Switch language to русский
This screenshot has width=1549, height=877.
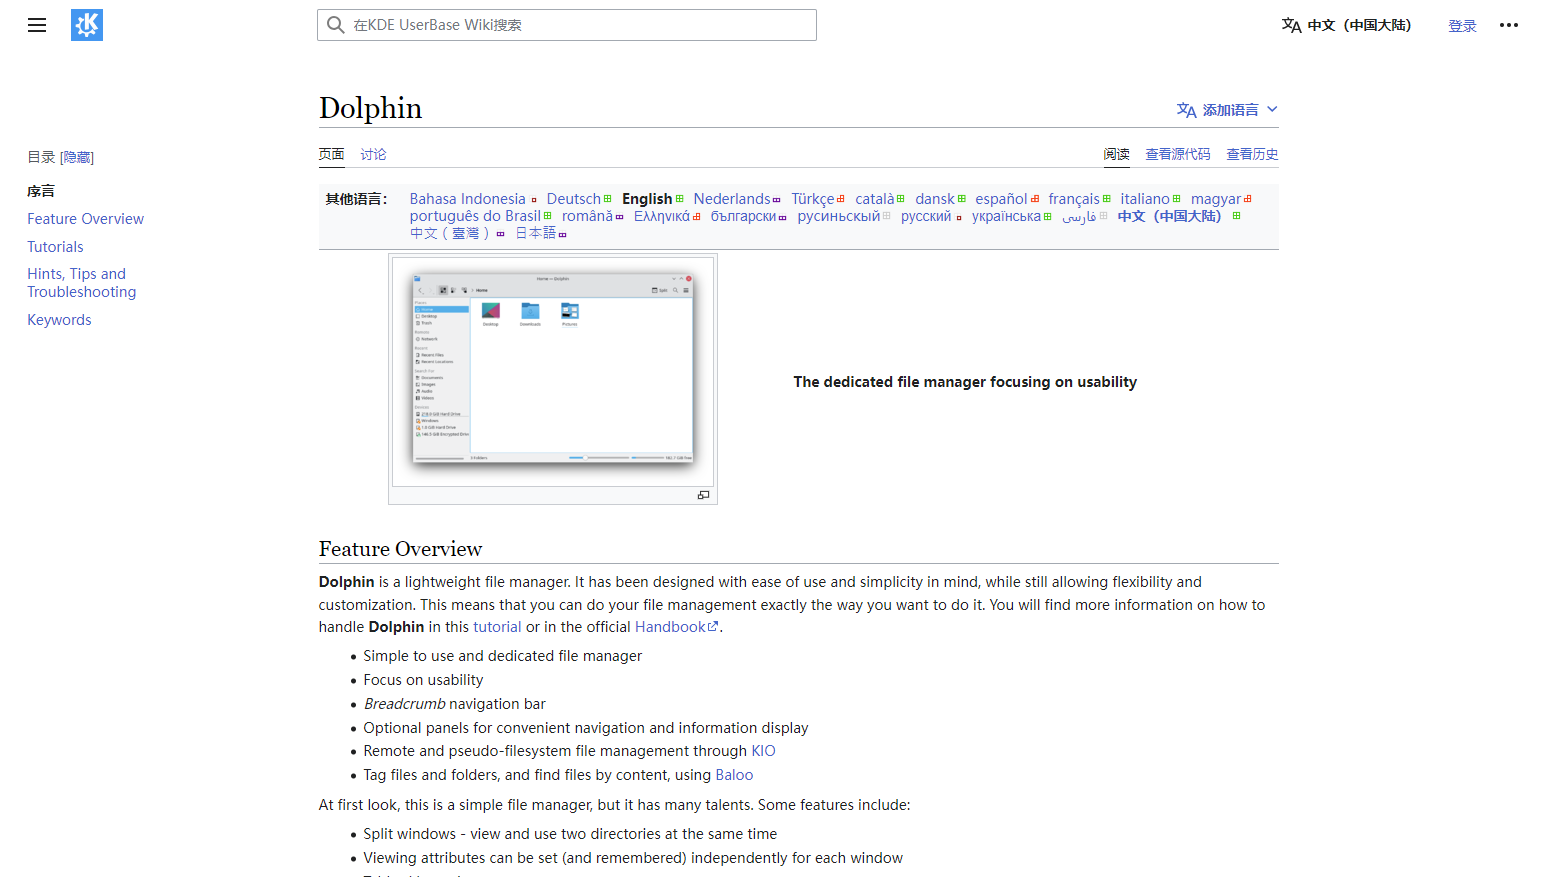pos(926,216)
